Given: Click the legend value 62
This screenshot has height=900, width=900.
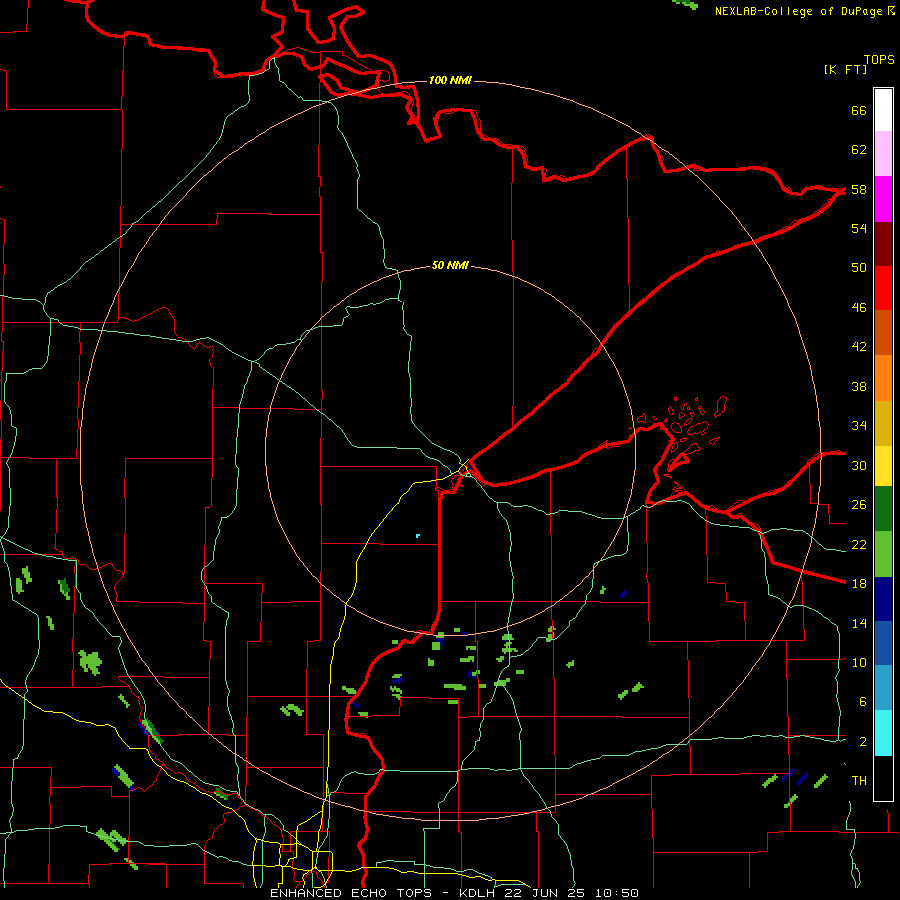Looking at the screenshot, I should click(859, 150).
